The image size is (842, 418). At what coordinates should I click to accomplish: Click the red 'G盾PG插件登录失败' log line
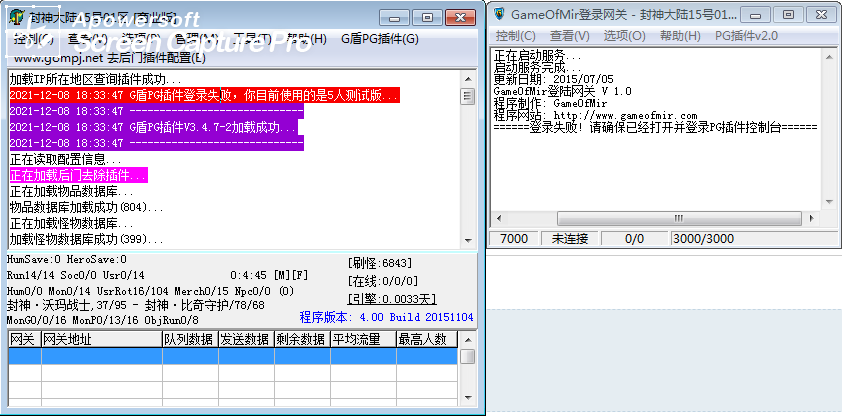(x=205, y=96)
